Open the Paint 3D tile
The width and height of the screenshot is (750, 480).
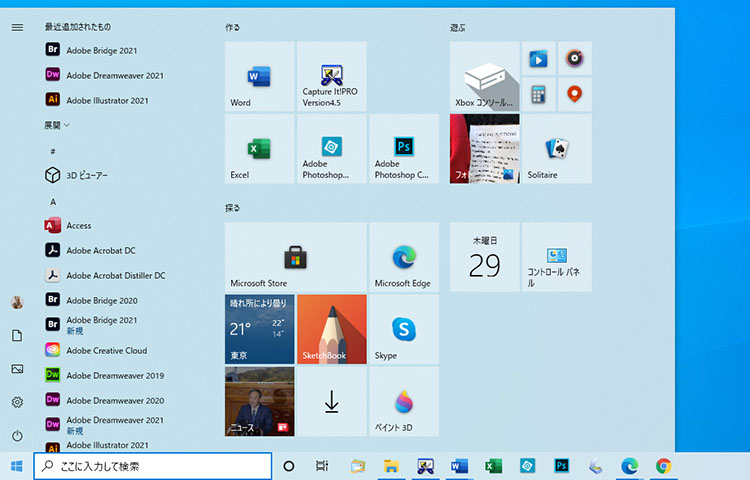[403, 401]
